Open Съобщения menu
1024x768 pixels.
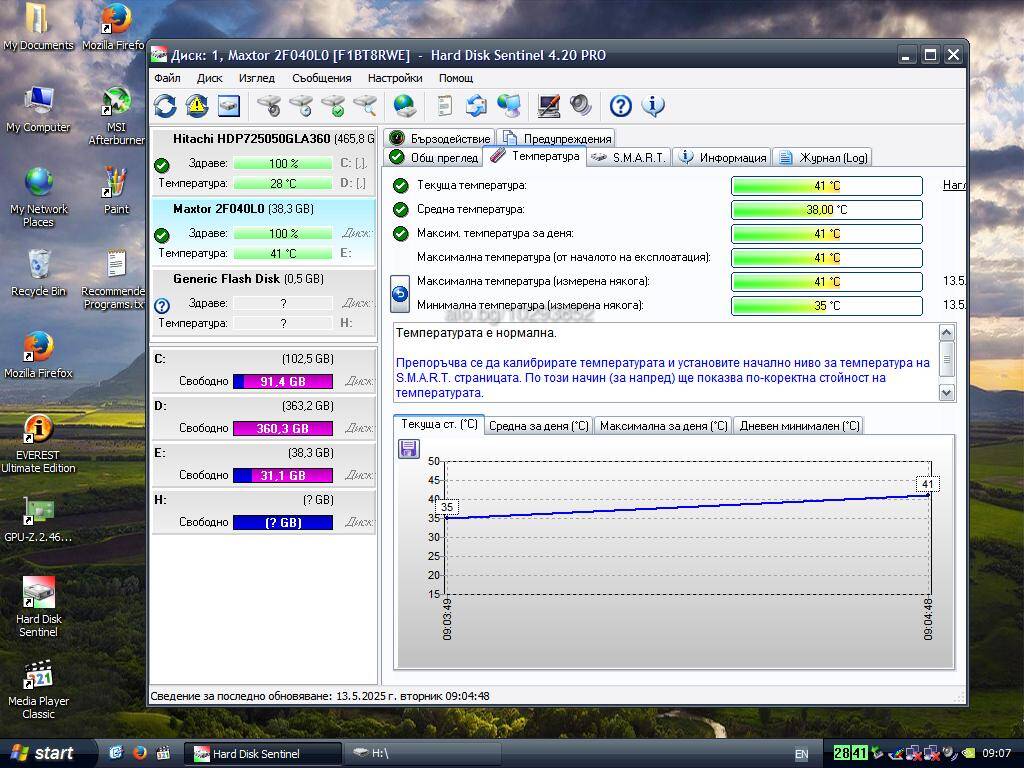321,78
